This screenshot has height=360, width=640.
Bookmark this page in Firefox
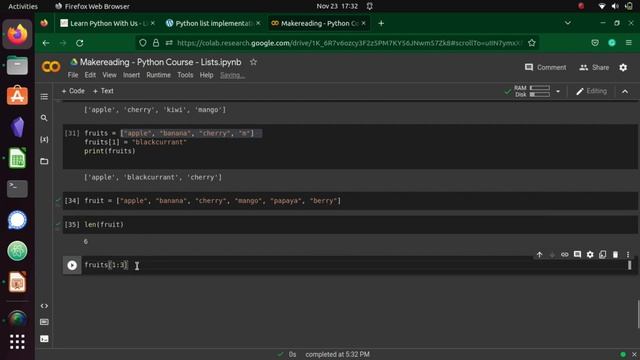(531, 43)
